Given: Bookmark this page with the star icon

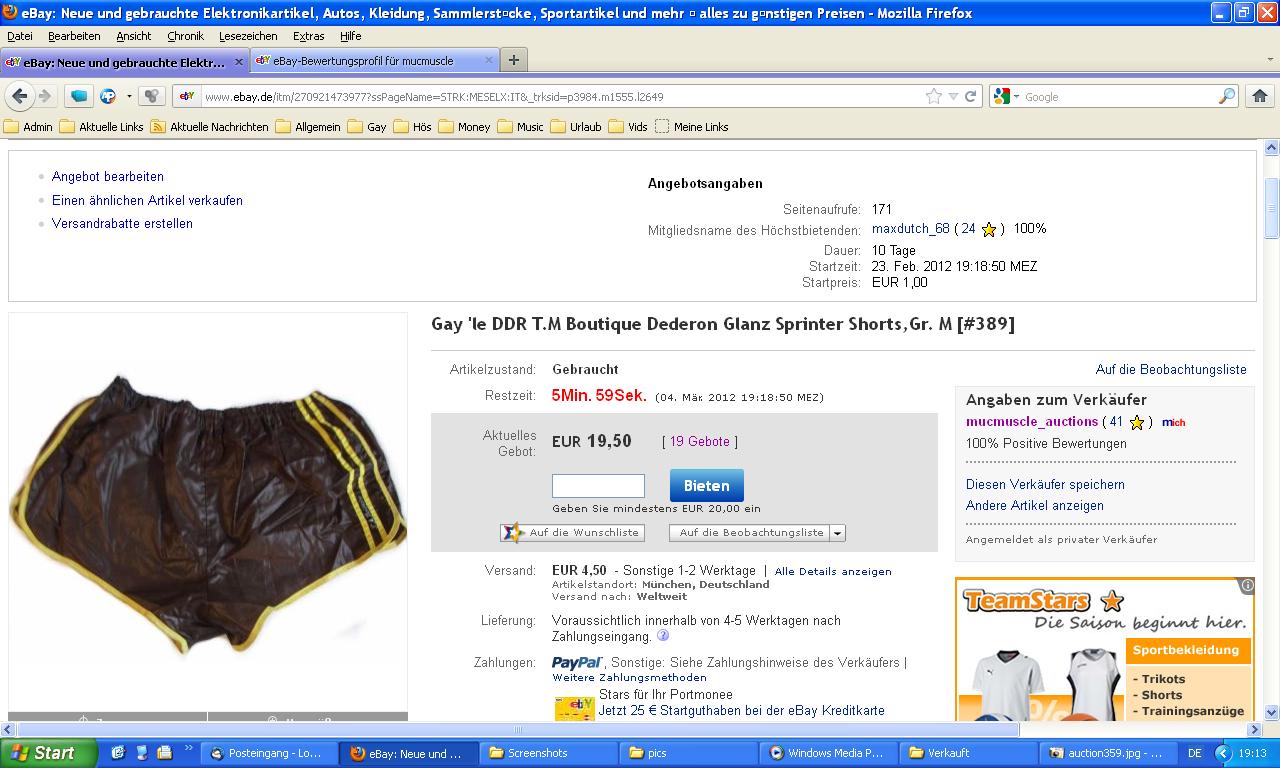Looking at the screenshot, I should [x=934, y=97].
